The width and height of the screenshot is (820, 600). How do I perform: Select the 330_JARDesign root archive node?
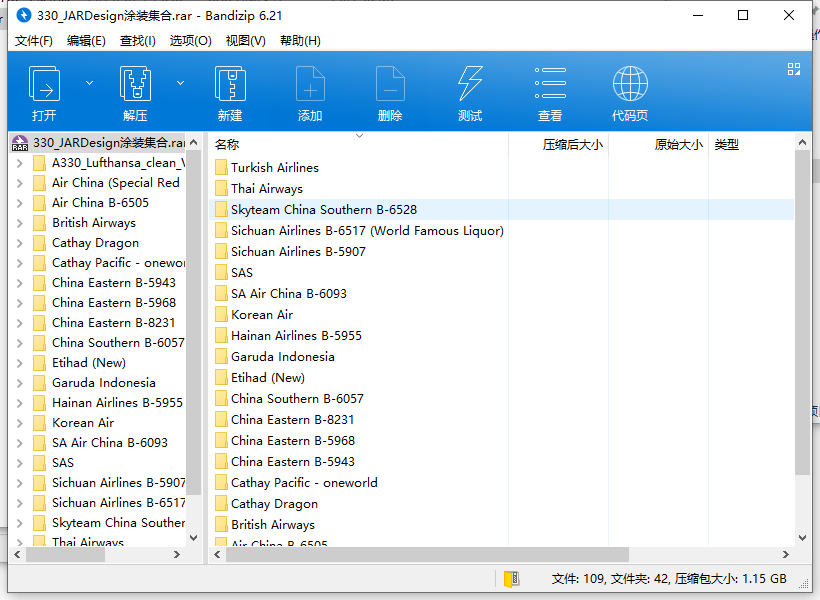click(109, 143)
